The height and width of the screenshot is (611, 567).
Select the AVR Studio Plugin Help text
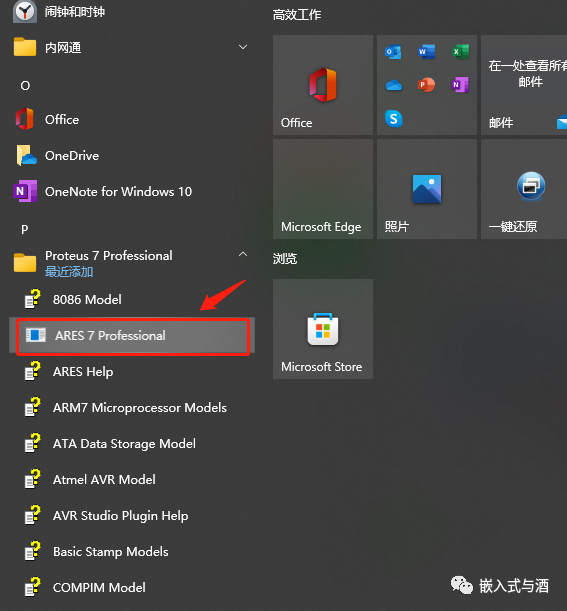pyautogui.click(x=121, y=516)
